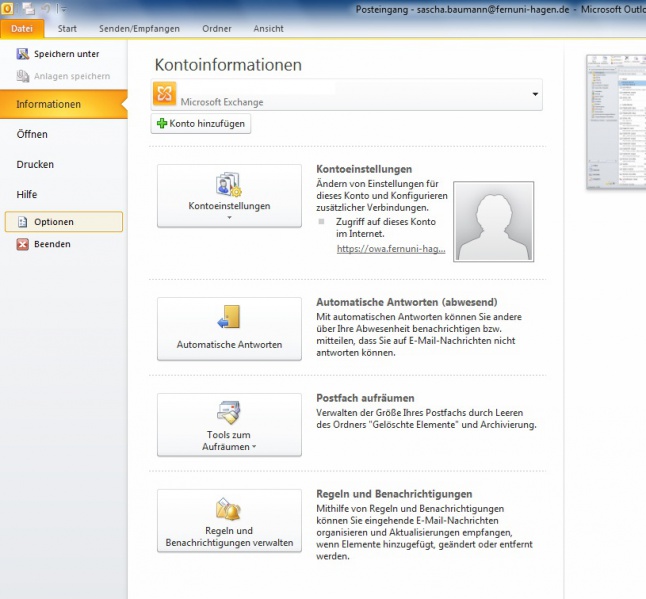Click the Automatische Antworten button
Image resolution: width=646 pixels, height=599 pixels.
pos(229,329)
